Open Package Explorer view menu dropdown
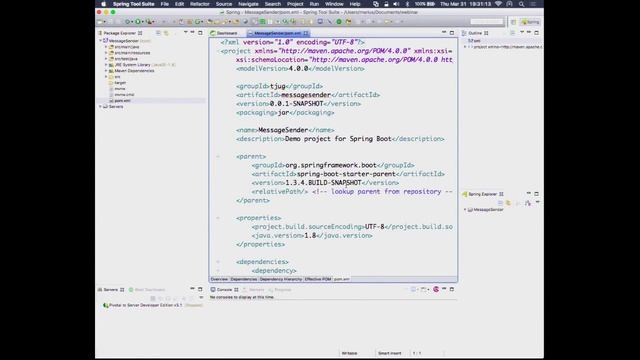The image size is (640, 360). coord(185,33)
